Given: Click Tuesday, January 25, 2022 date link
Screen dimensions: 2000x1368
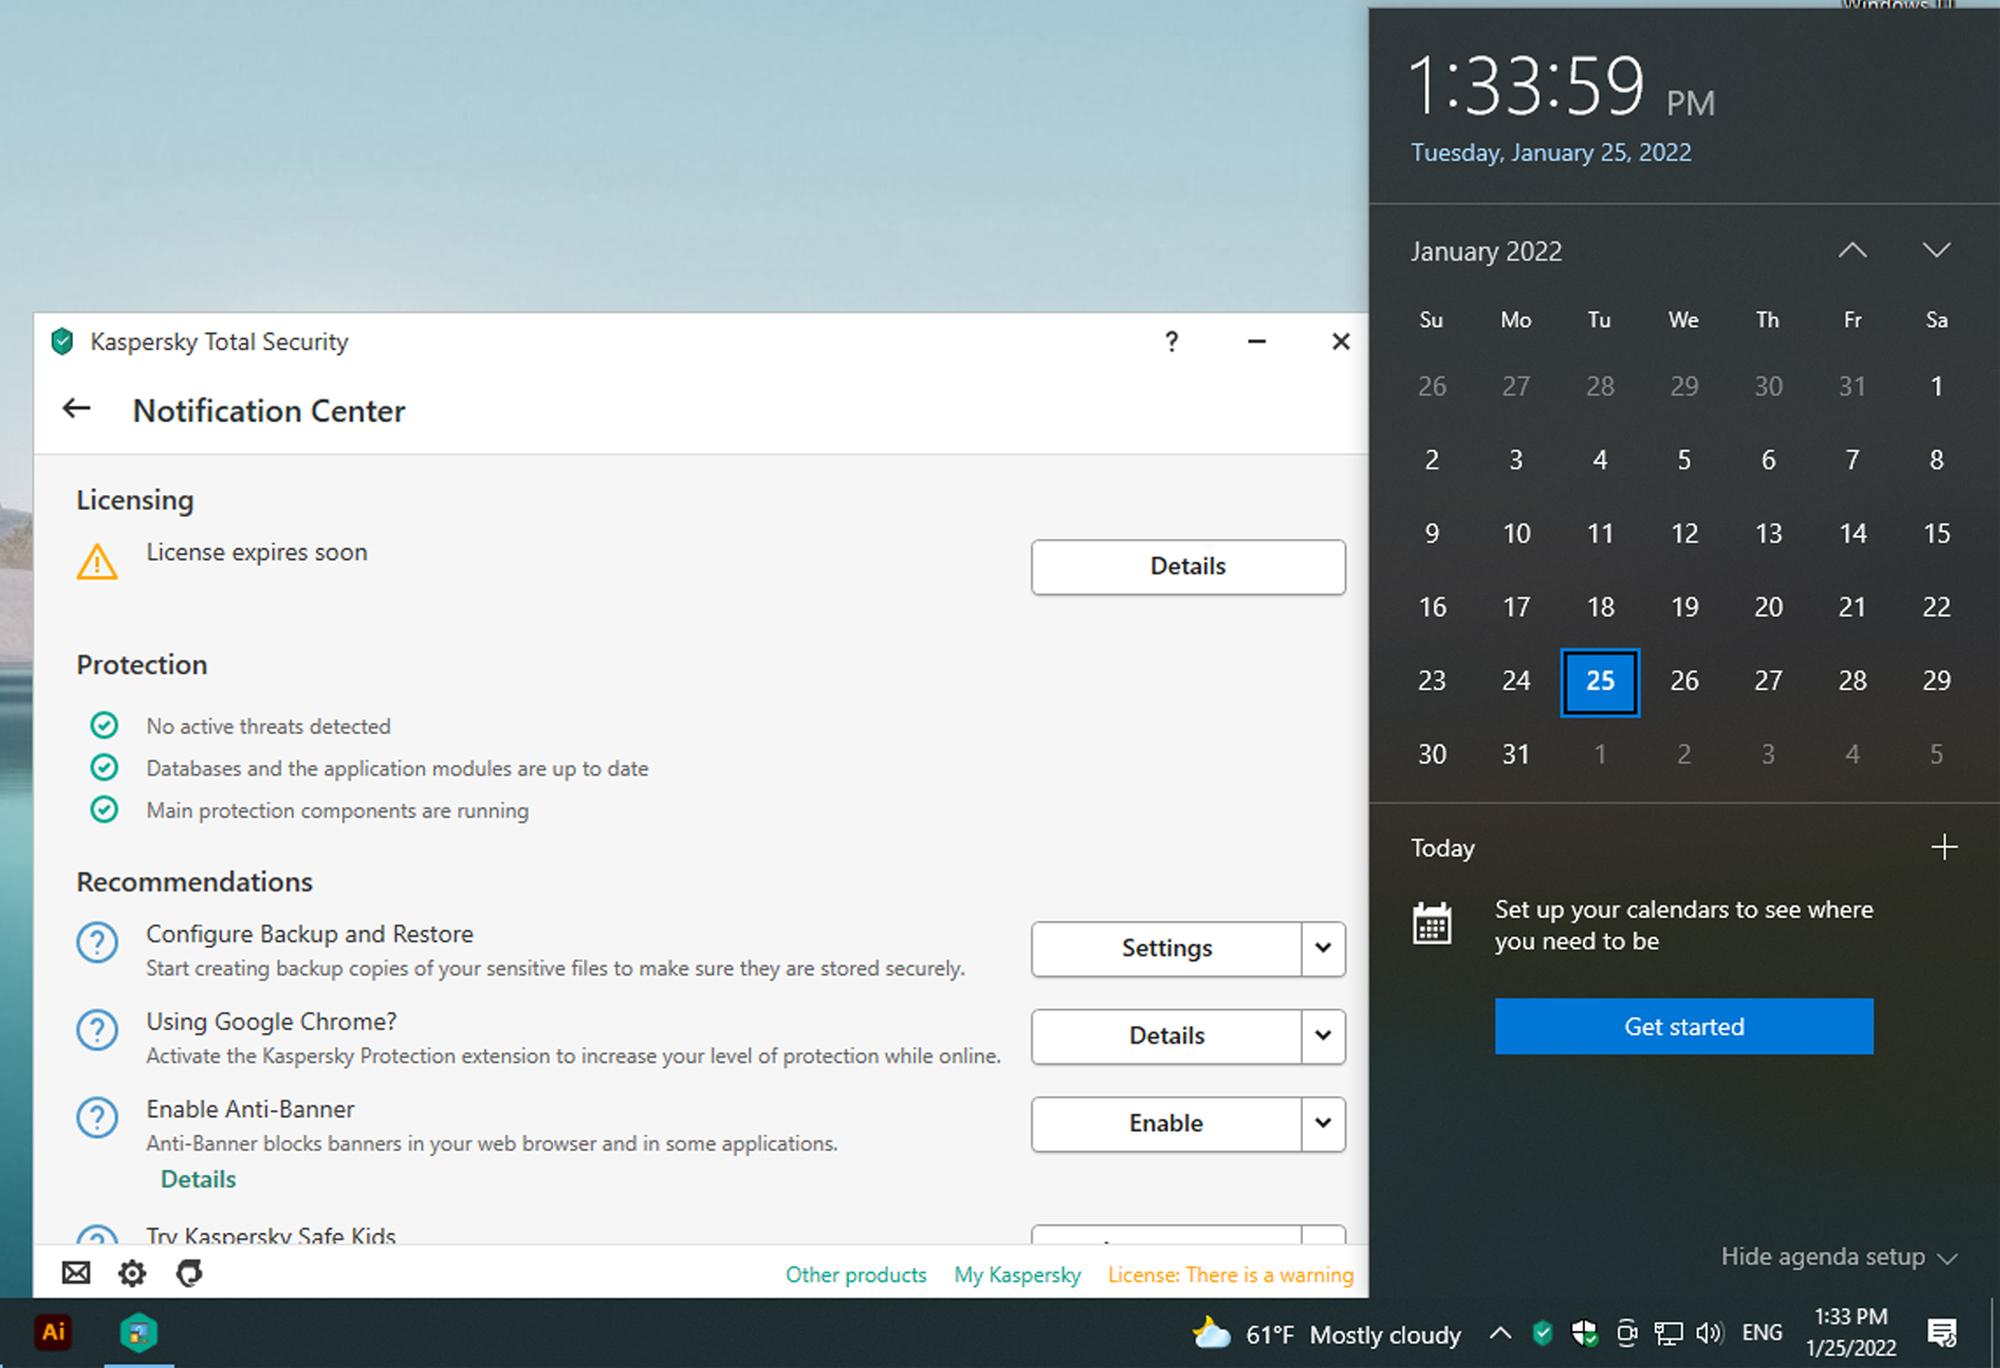Looking at the screenshot, I should click(x=1551, y=153).
